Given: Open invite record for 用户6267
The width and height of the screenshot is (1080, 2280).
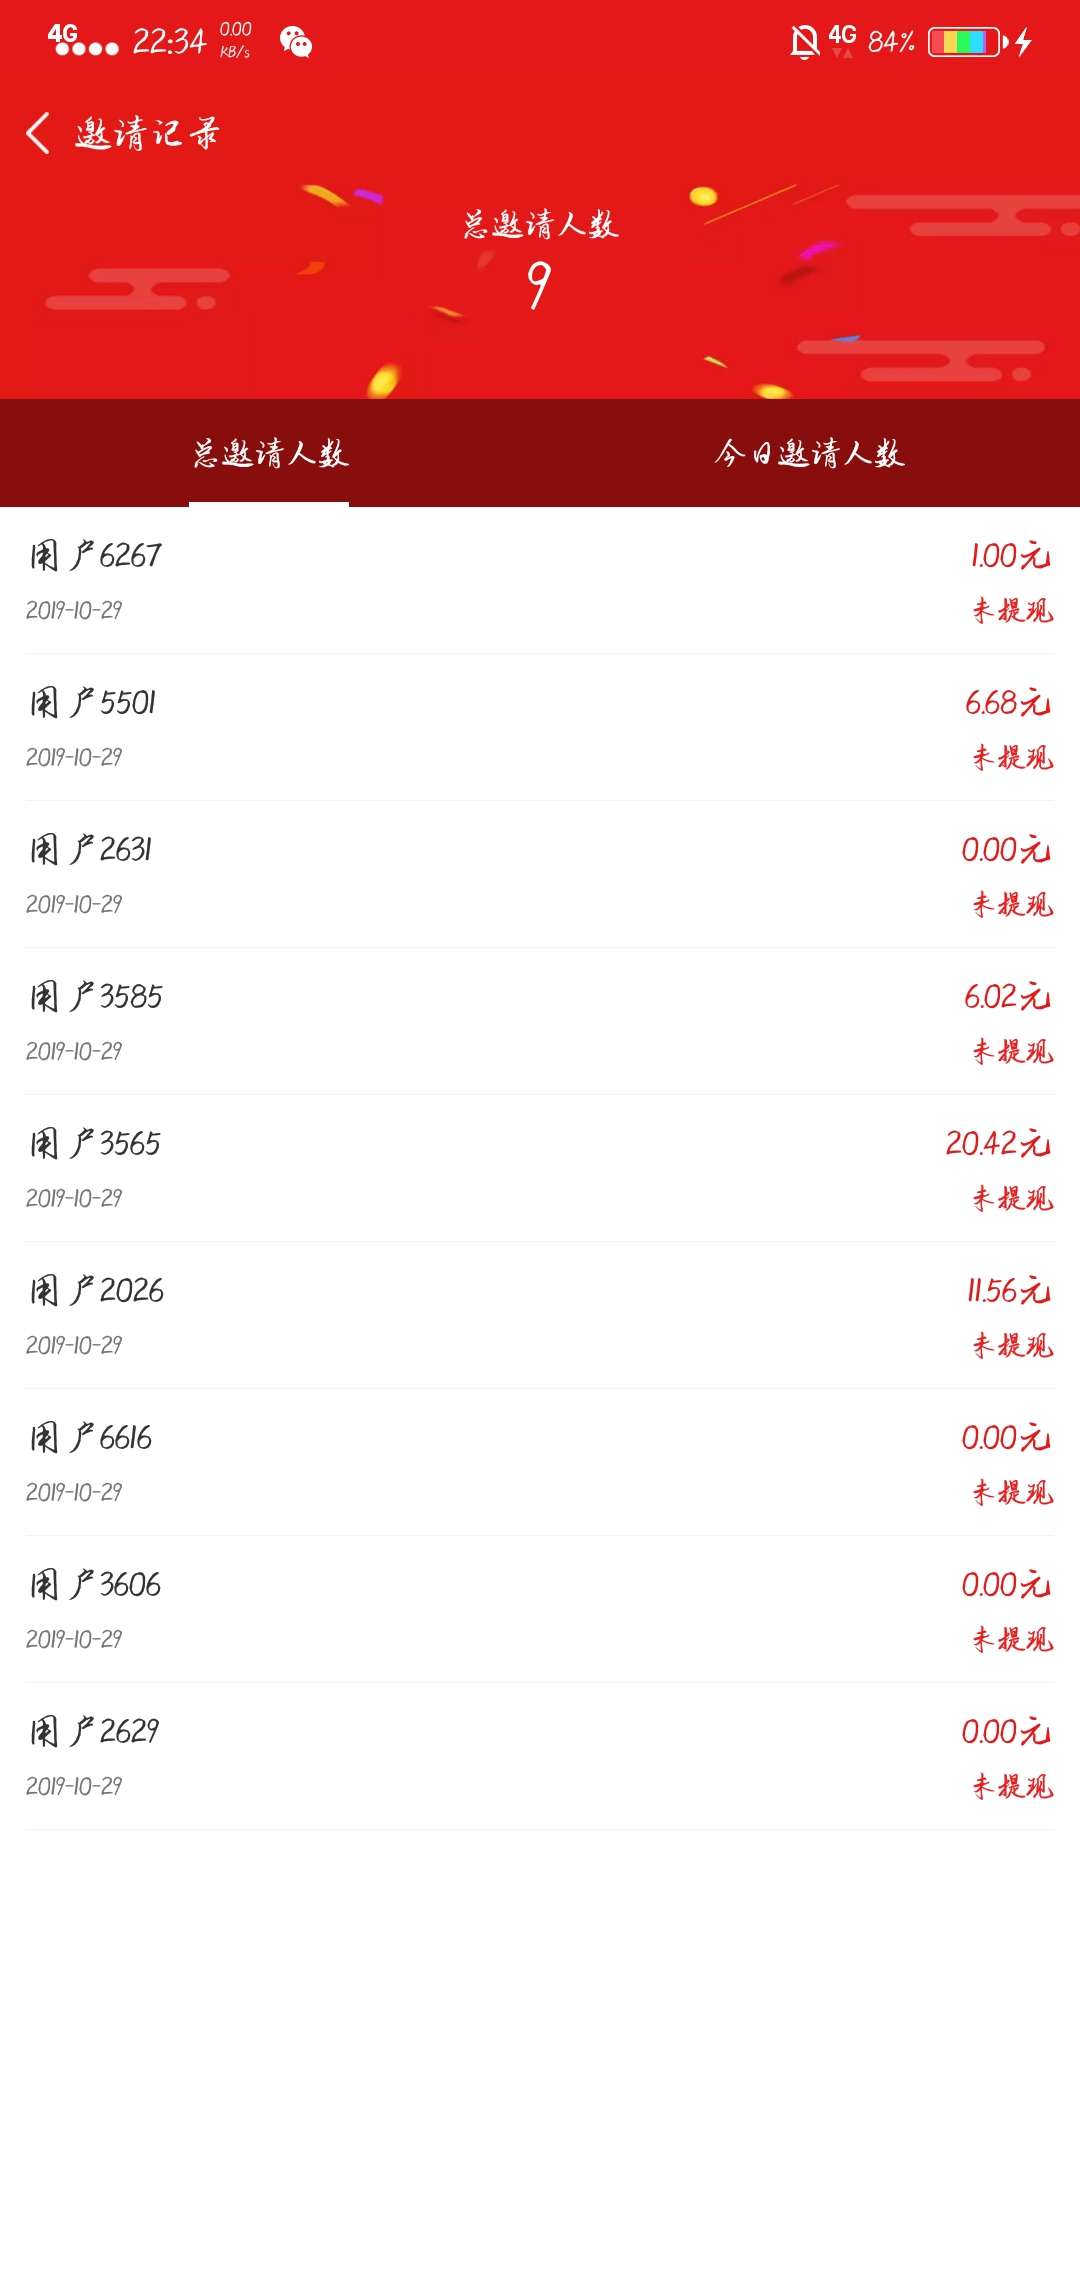Looking at the screenshot, I should click(540, 581).
